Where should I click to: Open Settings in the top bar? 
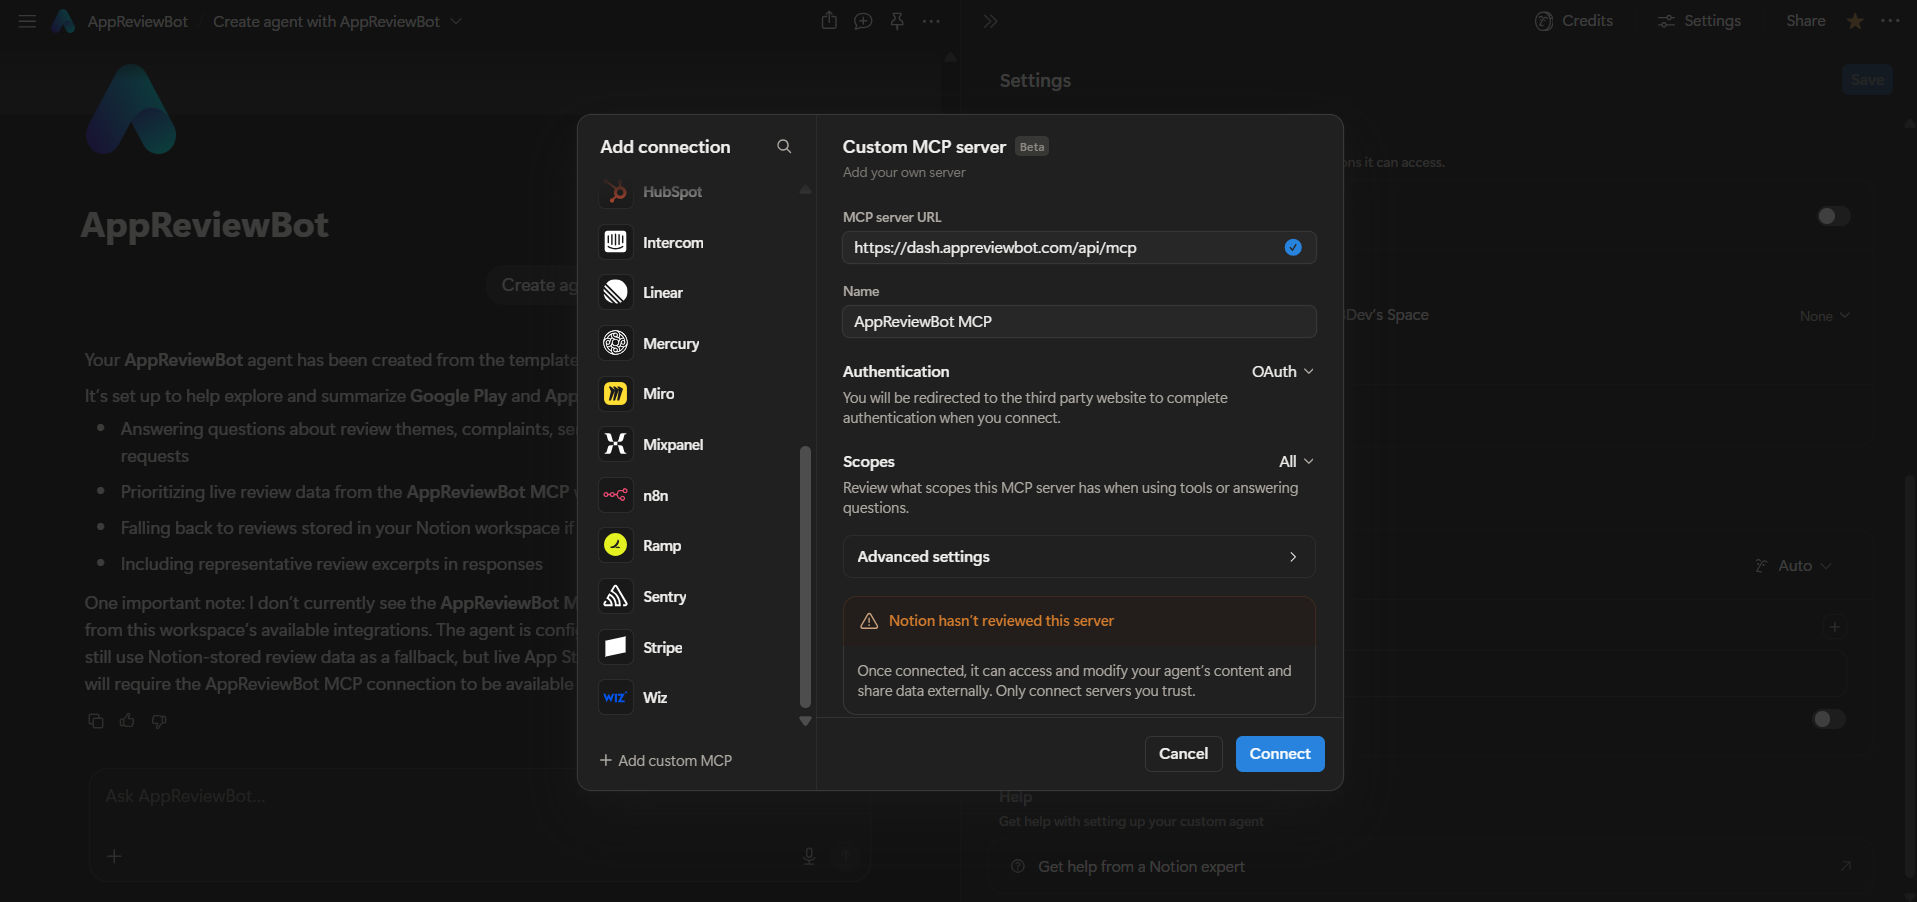1699,21
